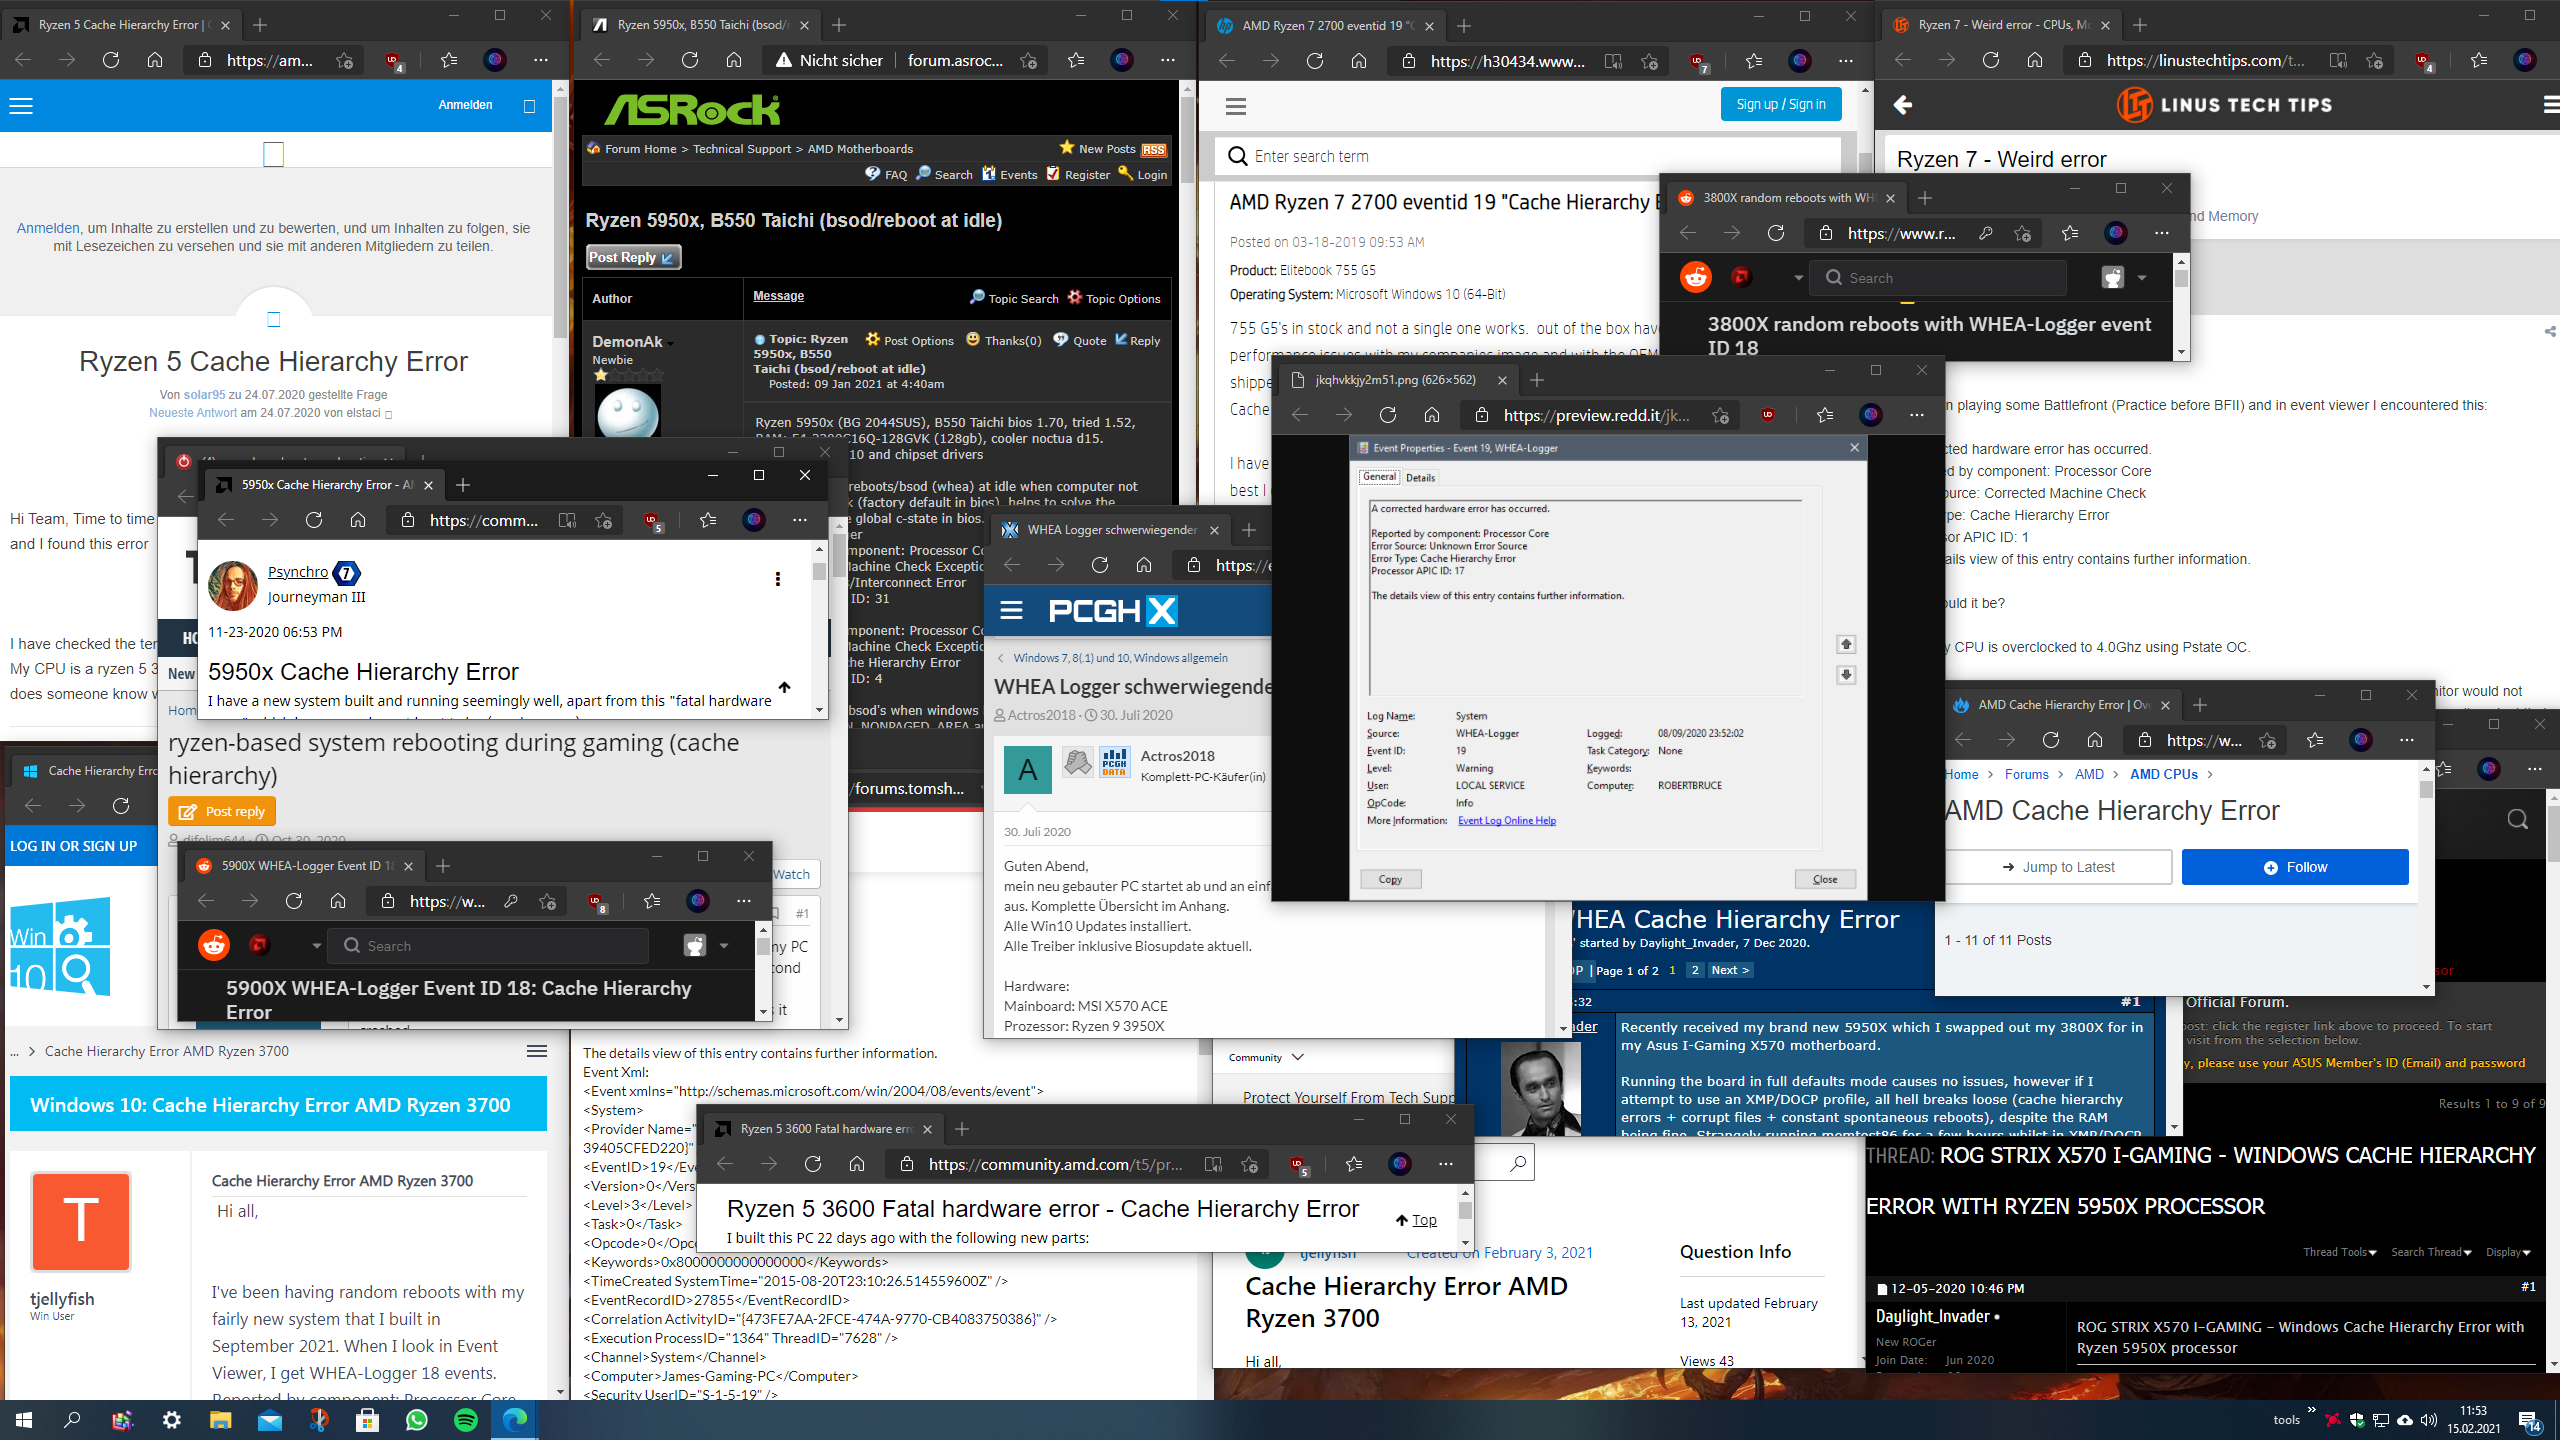Click the search magnifier icon on ASUS ROG page

pyautogui.click(x=2518, y=820)
